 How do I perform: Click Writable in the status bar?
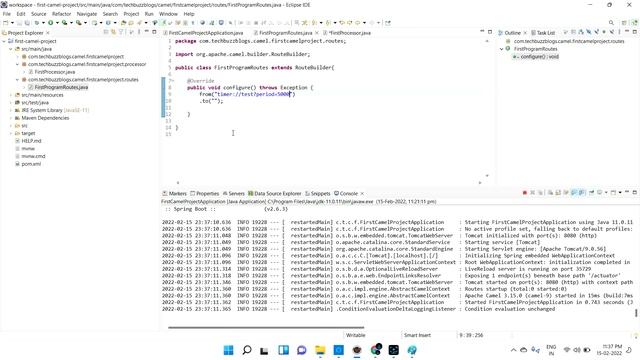pyautogui.click(x=356, y=335)
